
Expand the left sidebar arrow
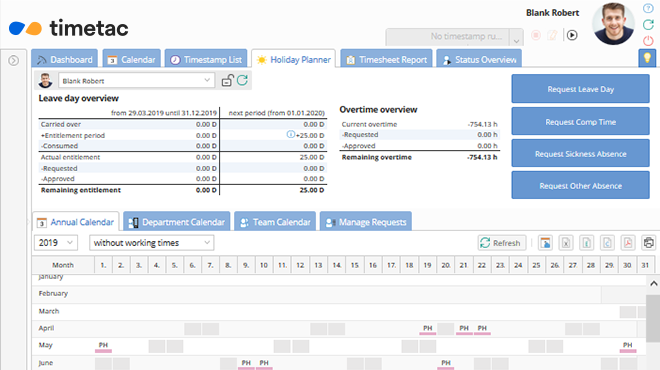13,61
